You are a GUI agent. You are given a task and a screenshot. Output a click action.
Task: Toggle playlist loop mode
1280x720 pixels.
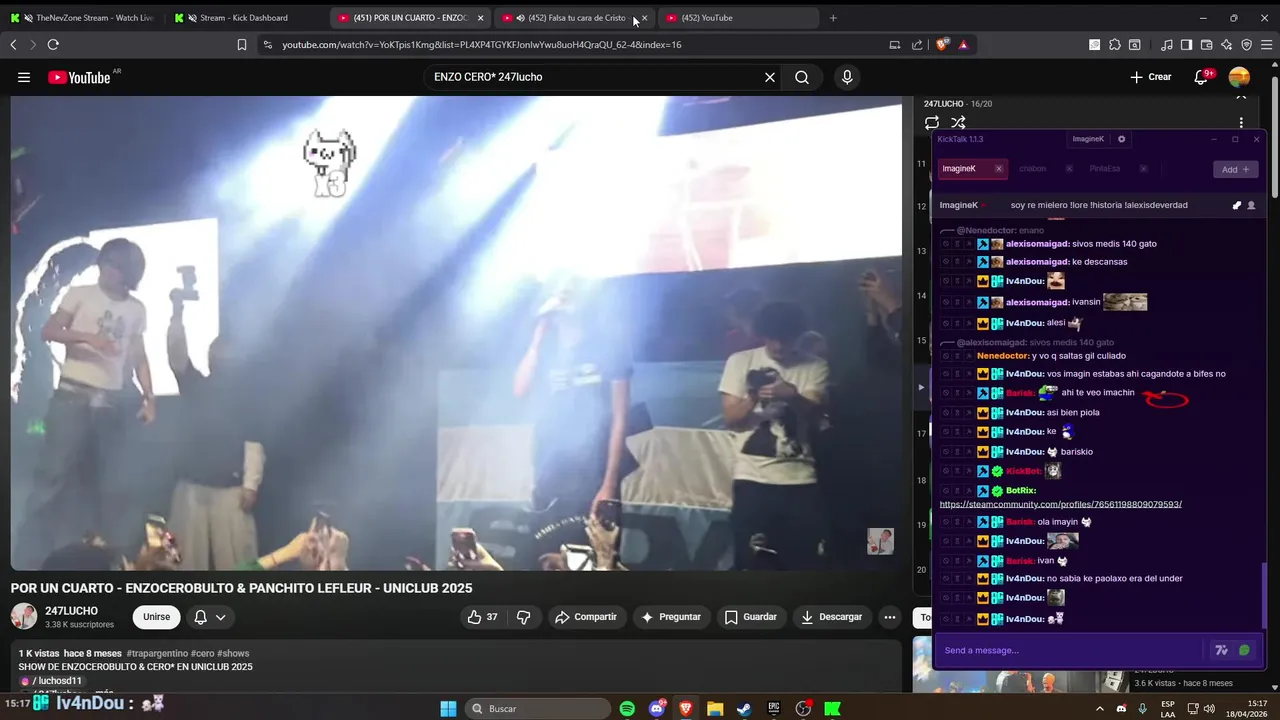click(x=931, y=122)
